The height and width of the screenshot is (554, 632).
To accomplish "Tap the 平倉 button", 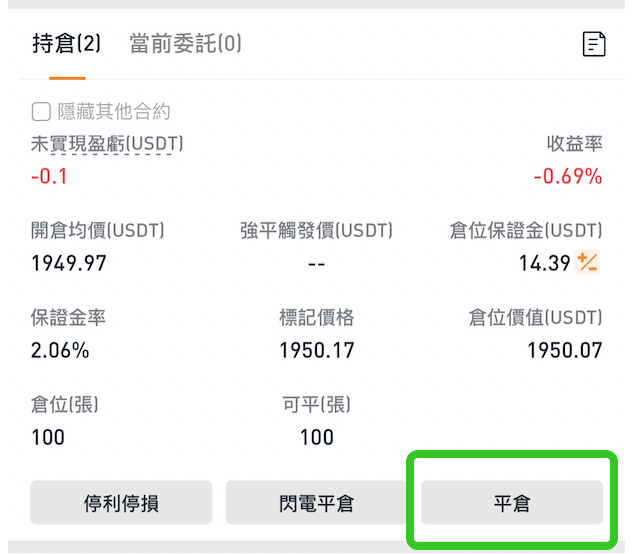I will tap(512, 502).
